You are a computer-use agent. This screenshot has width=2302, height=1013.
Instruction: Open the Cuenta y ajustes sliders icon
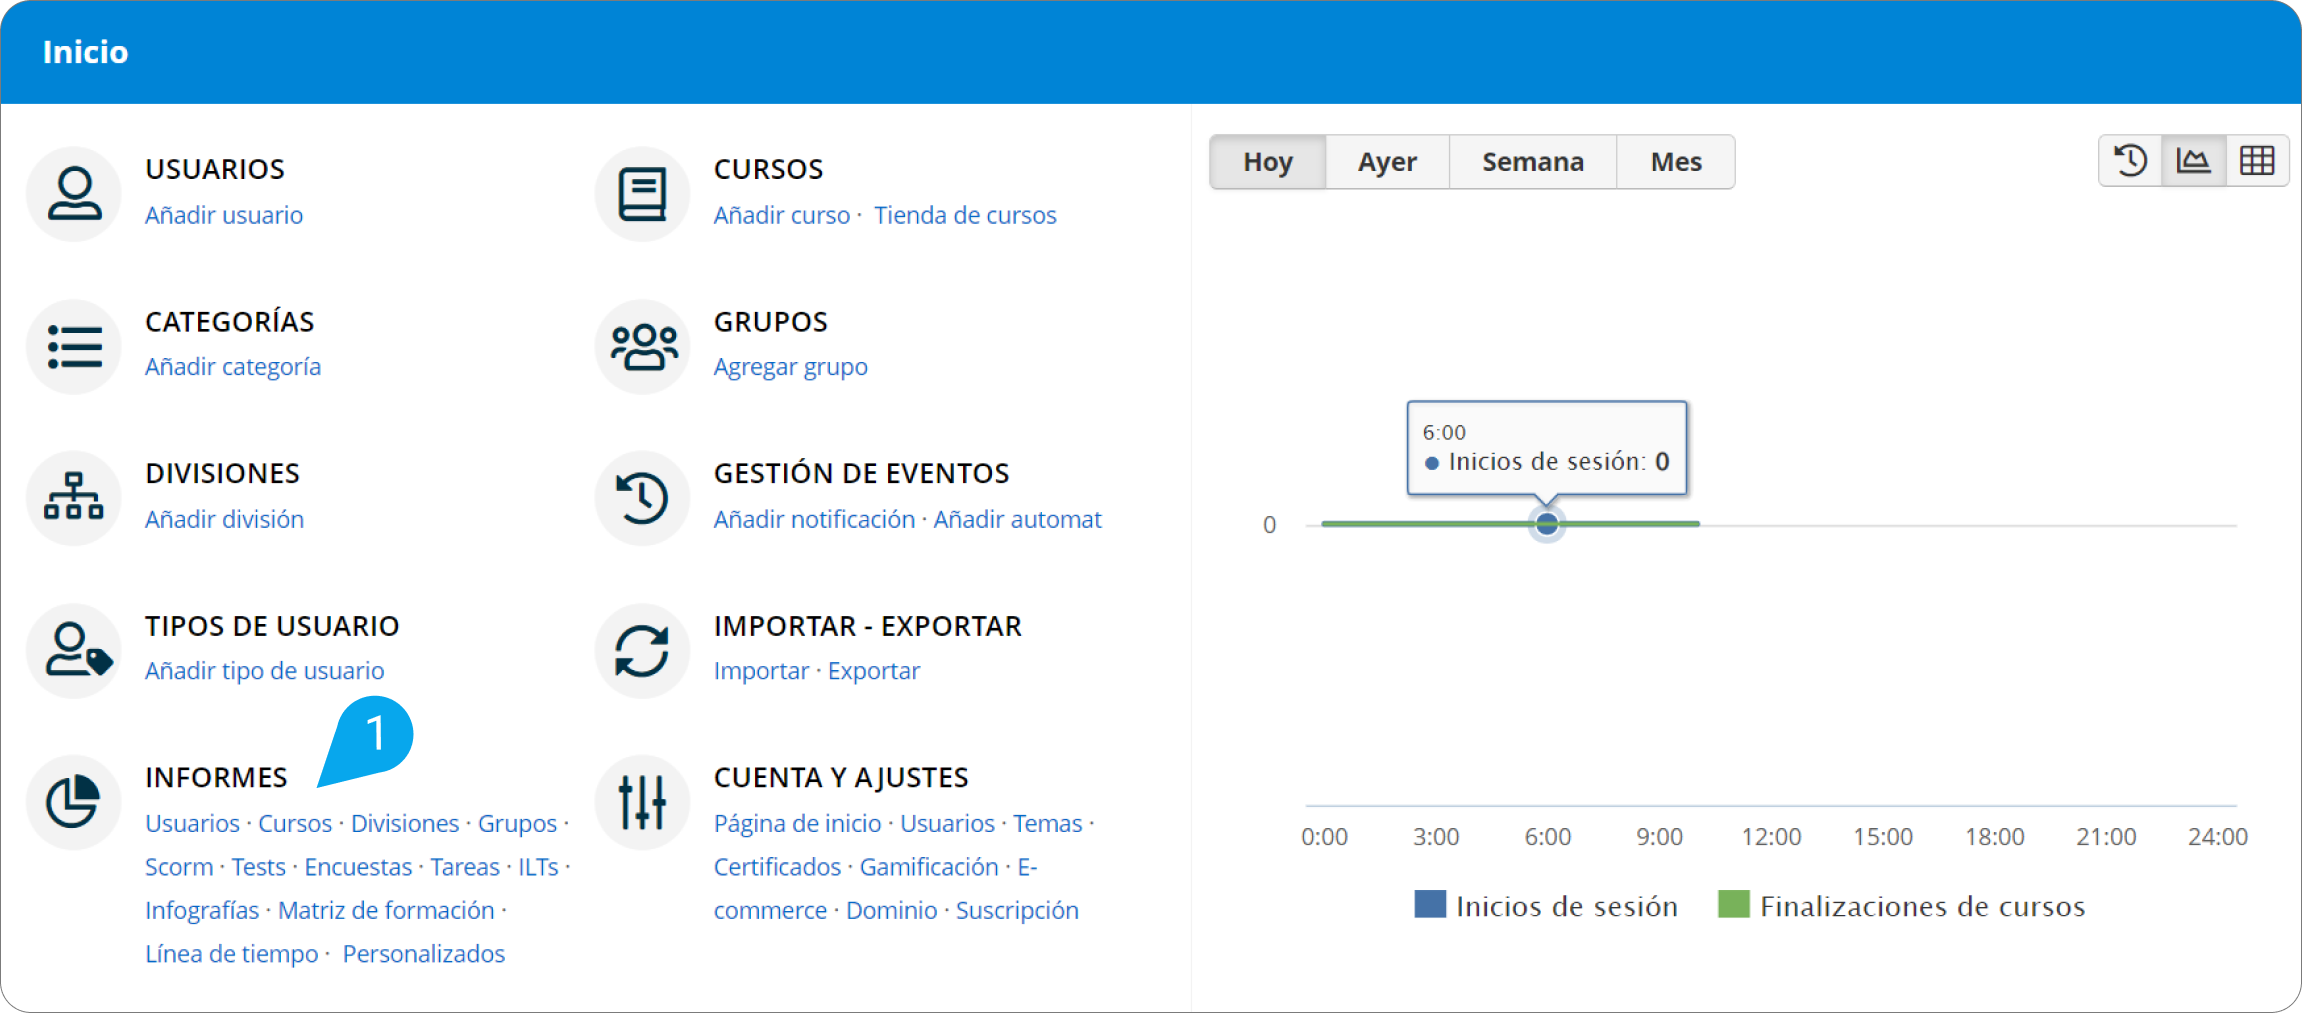(x=642, y=802)
